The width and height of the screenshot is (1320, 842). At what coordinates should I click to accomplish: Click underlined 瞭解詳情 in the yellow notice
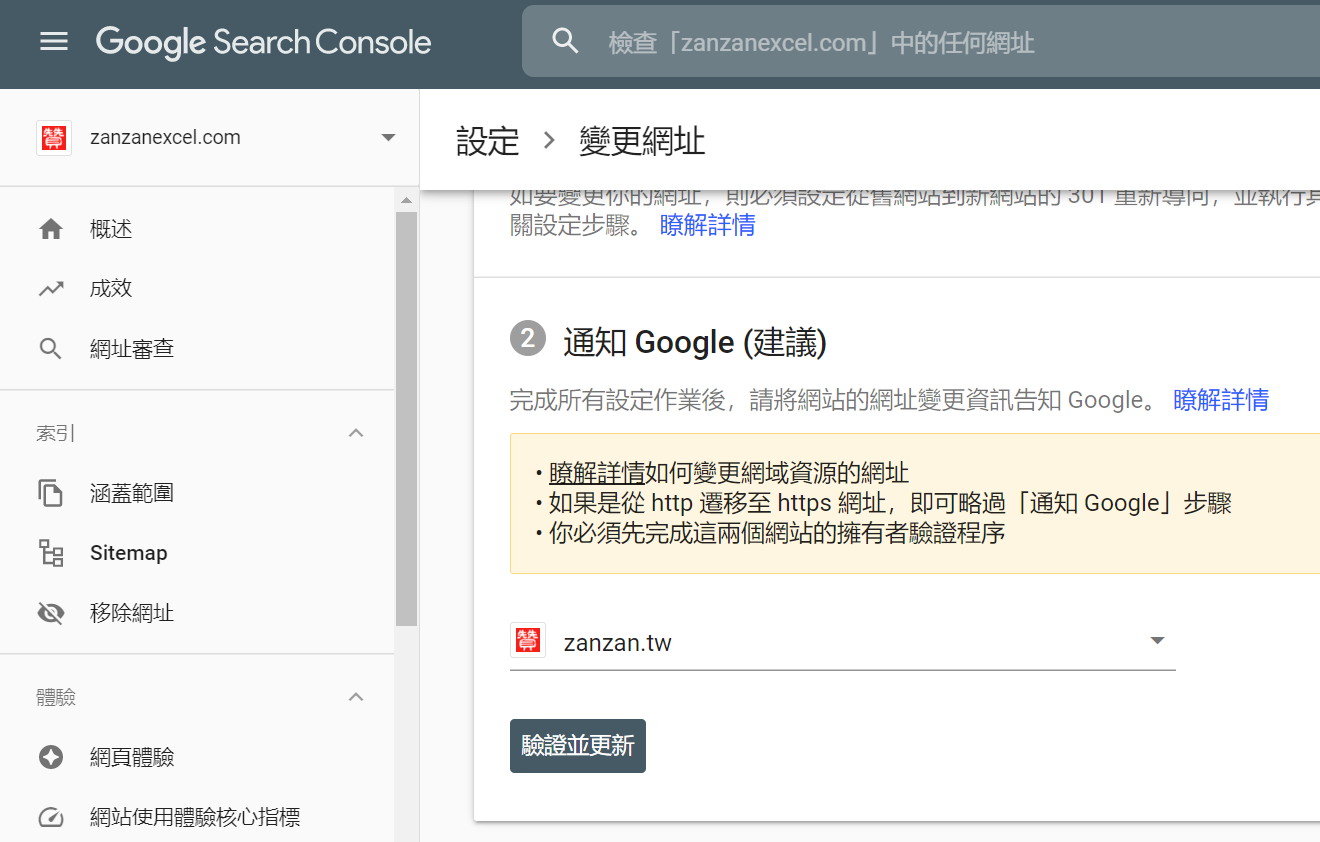[x=596, y=473]
